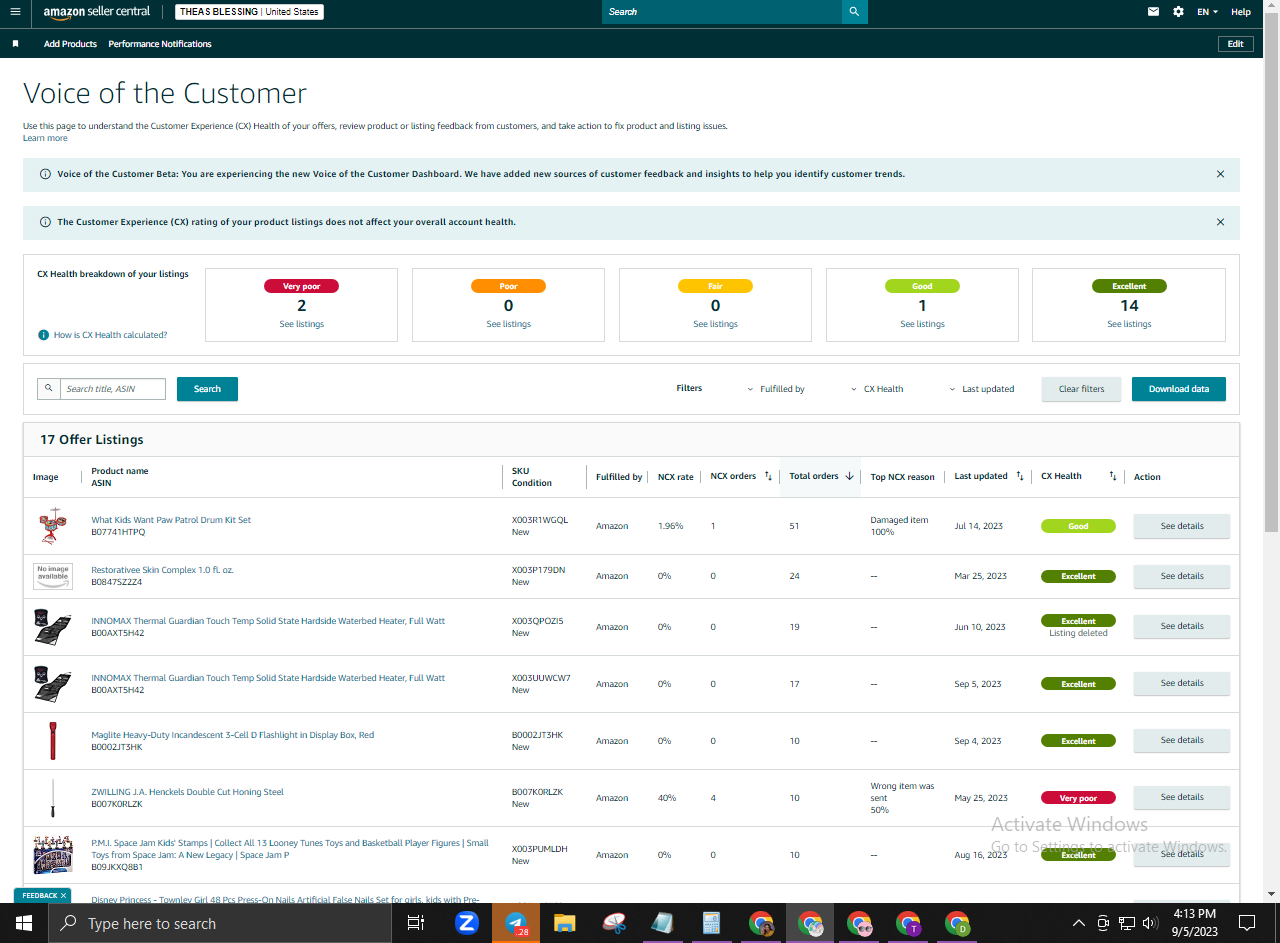
Task: See listings under Poor
Action: pyautogui.click(x=508, y=324)
